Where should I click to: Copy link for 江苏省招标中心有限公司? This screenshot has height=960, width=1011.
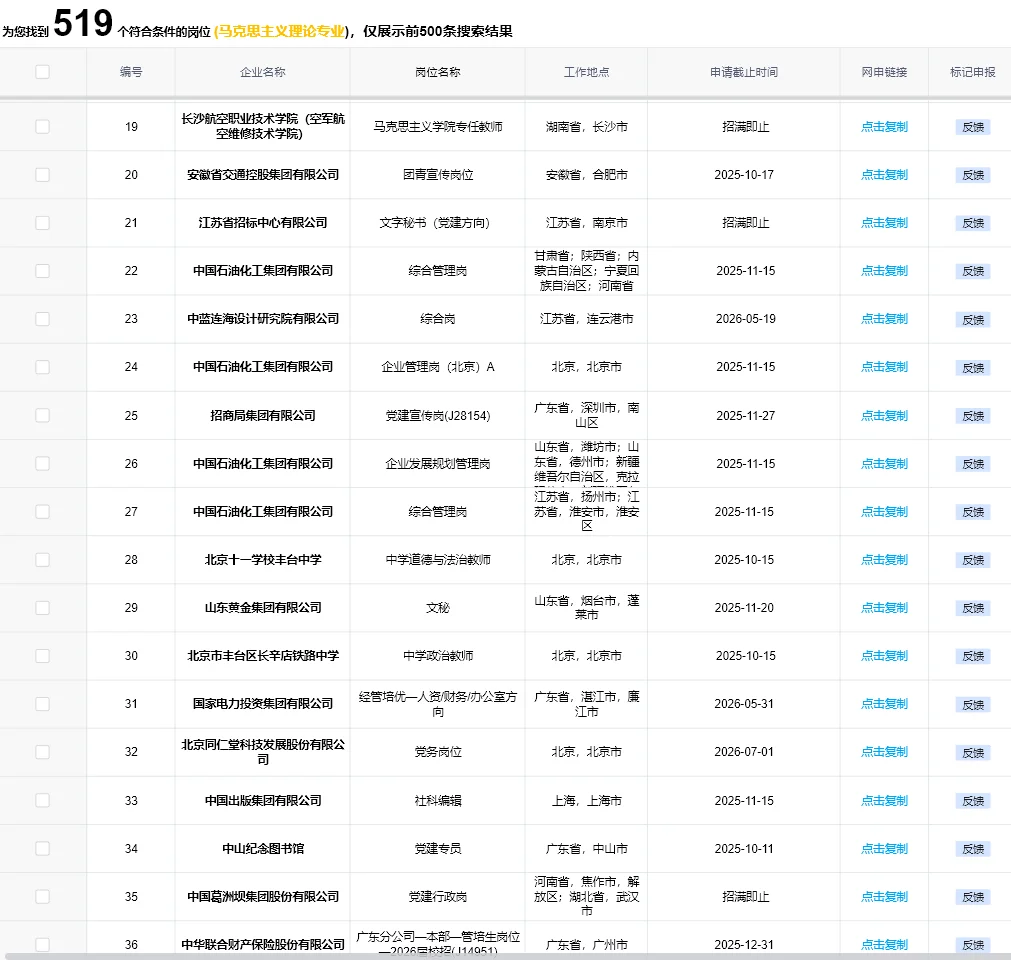884,222
